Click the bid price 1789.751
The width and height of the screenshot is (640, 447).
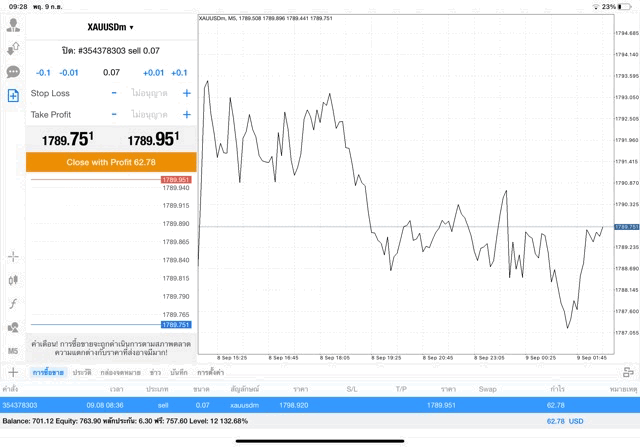click(68, 139)
